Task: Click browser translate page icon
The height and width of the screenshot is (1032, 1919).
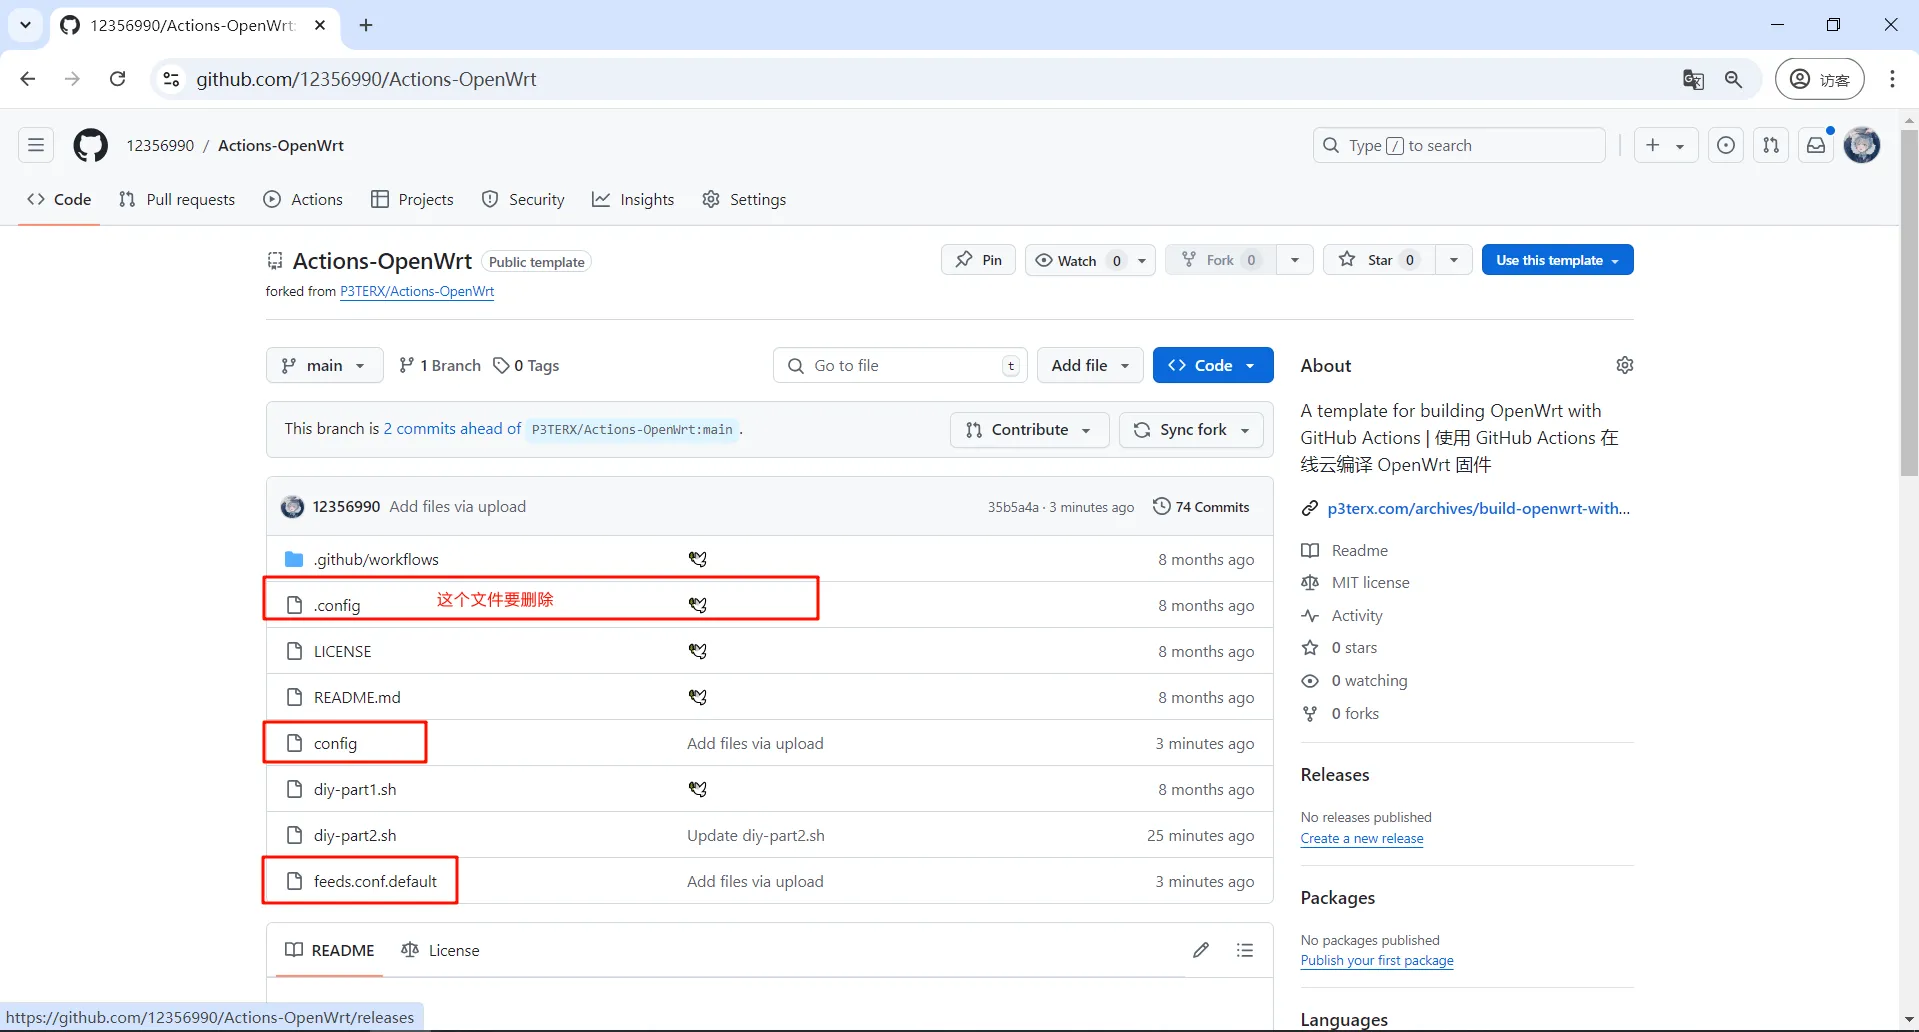Action: coord(1693,80)
